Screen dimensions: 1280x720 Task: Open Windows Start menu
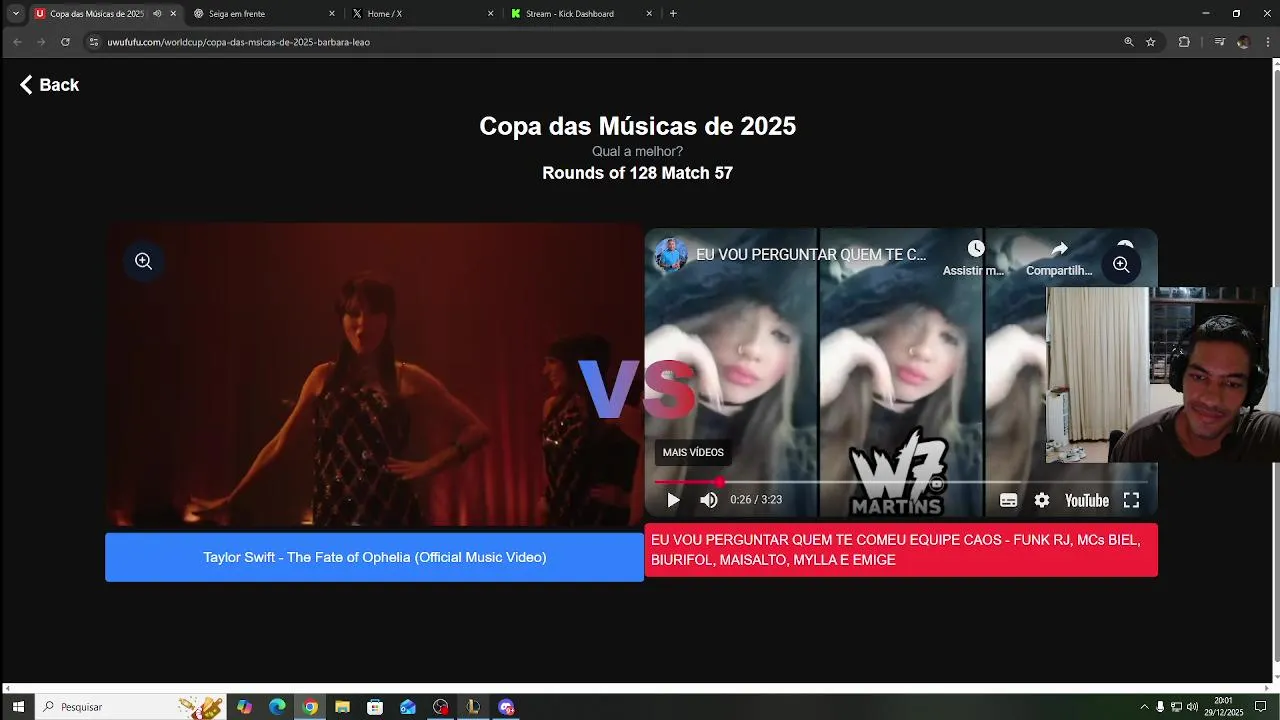[18, 707]
